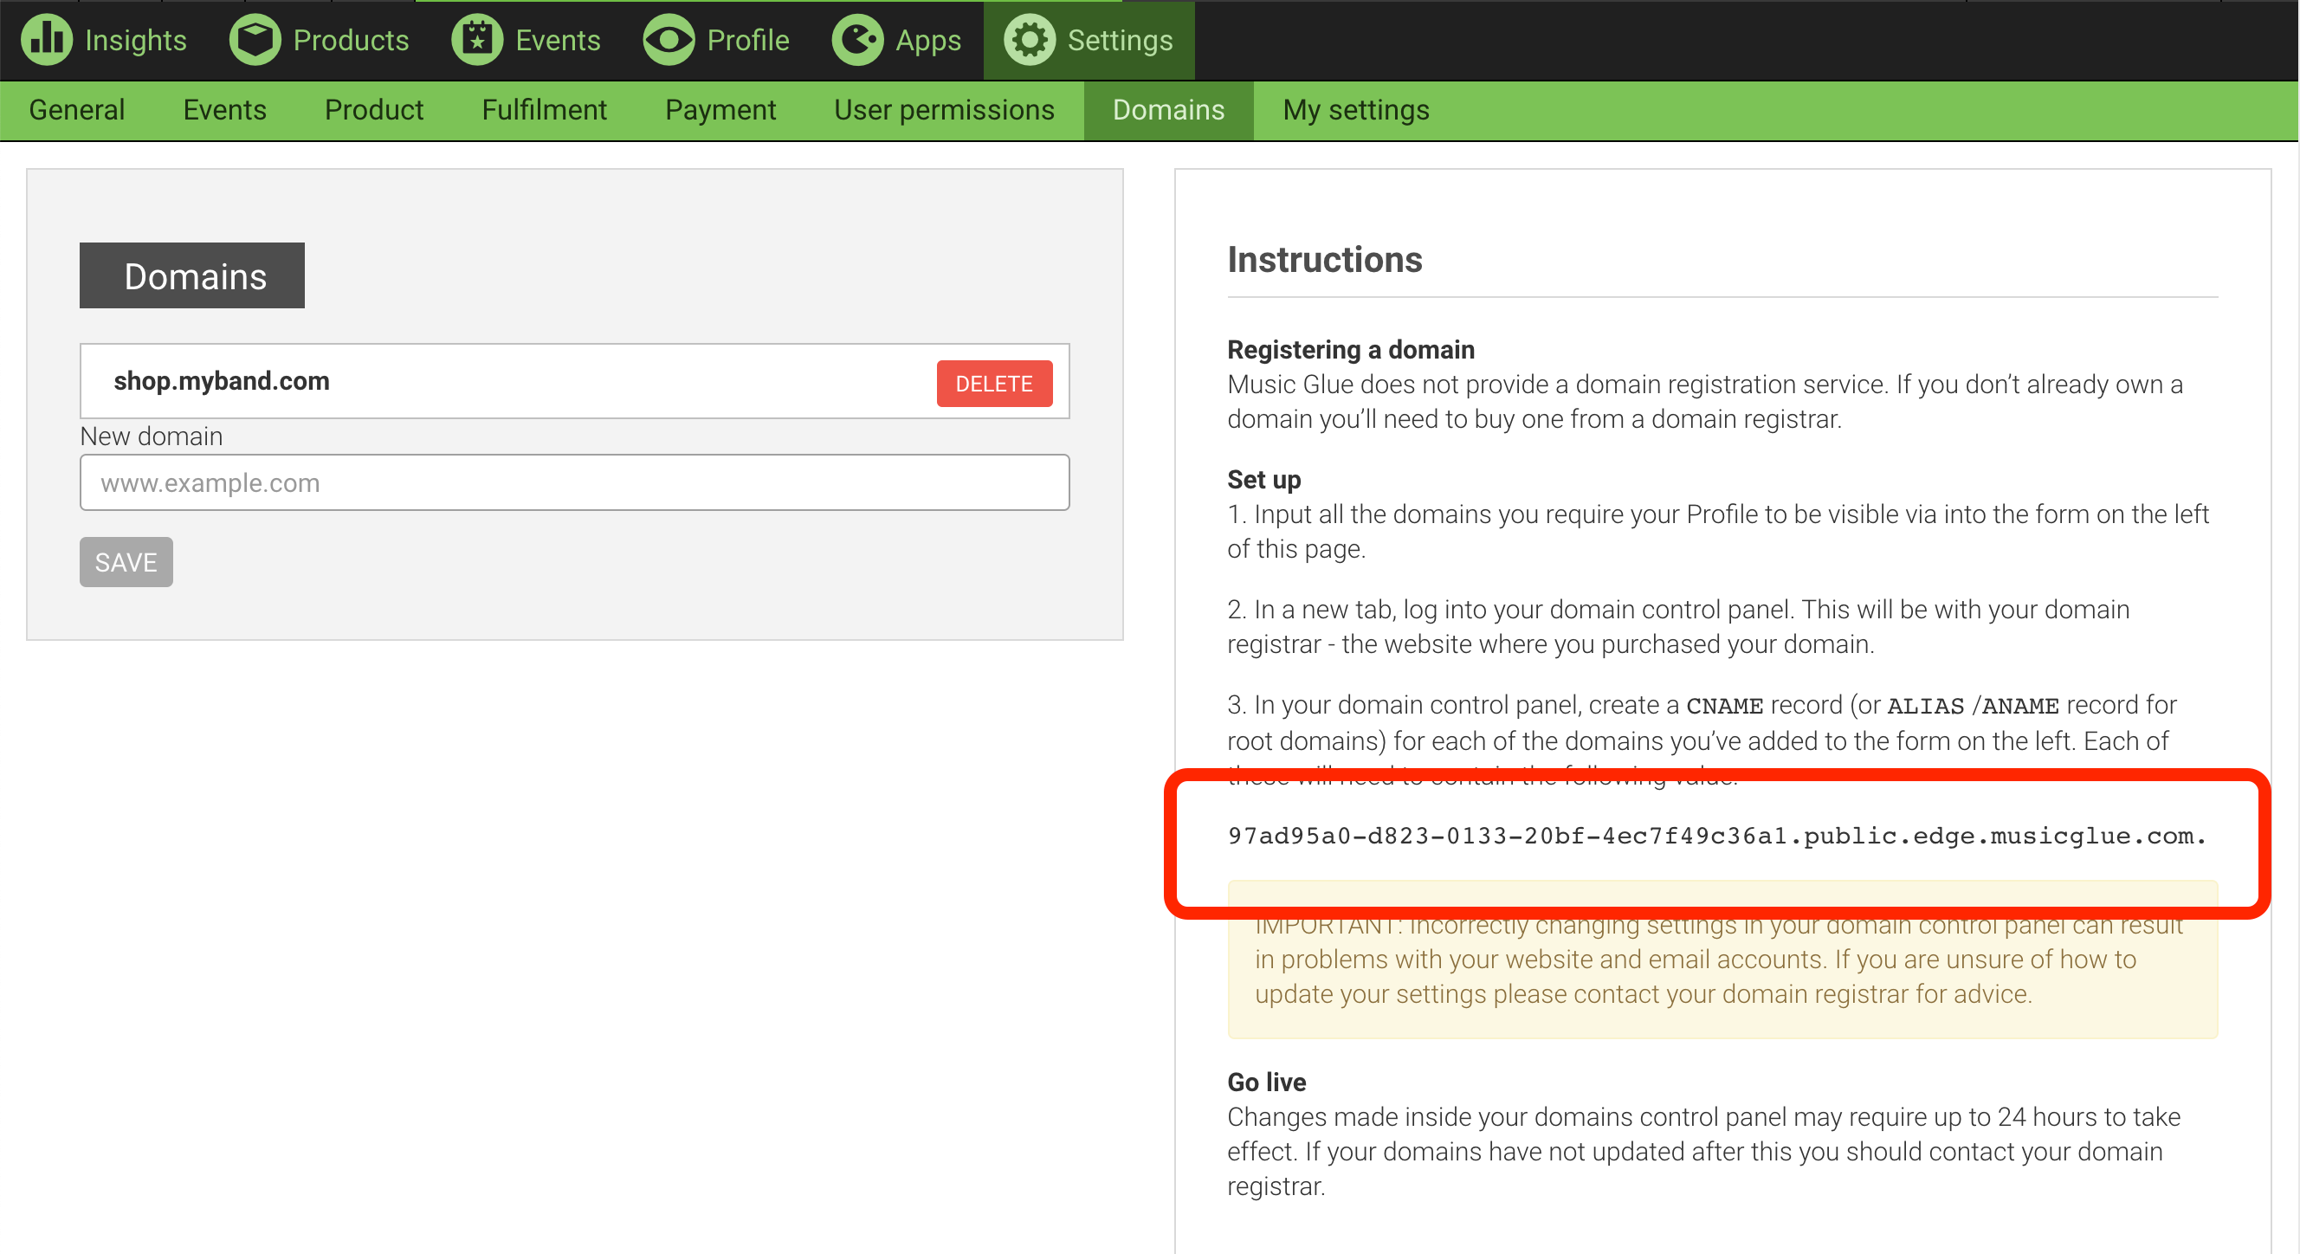This screenshot has height=1254, width=2300.
Task: Click the Products box icon
Action: point(255,40)
